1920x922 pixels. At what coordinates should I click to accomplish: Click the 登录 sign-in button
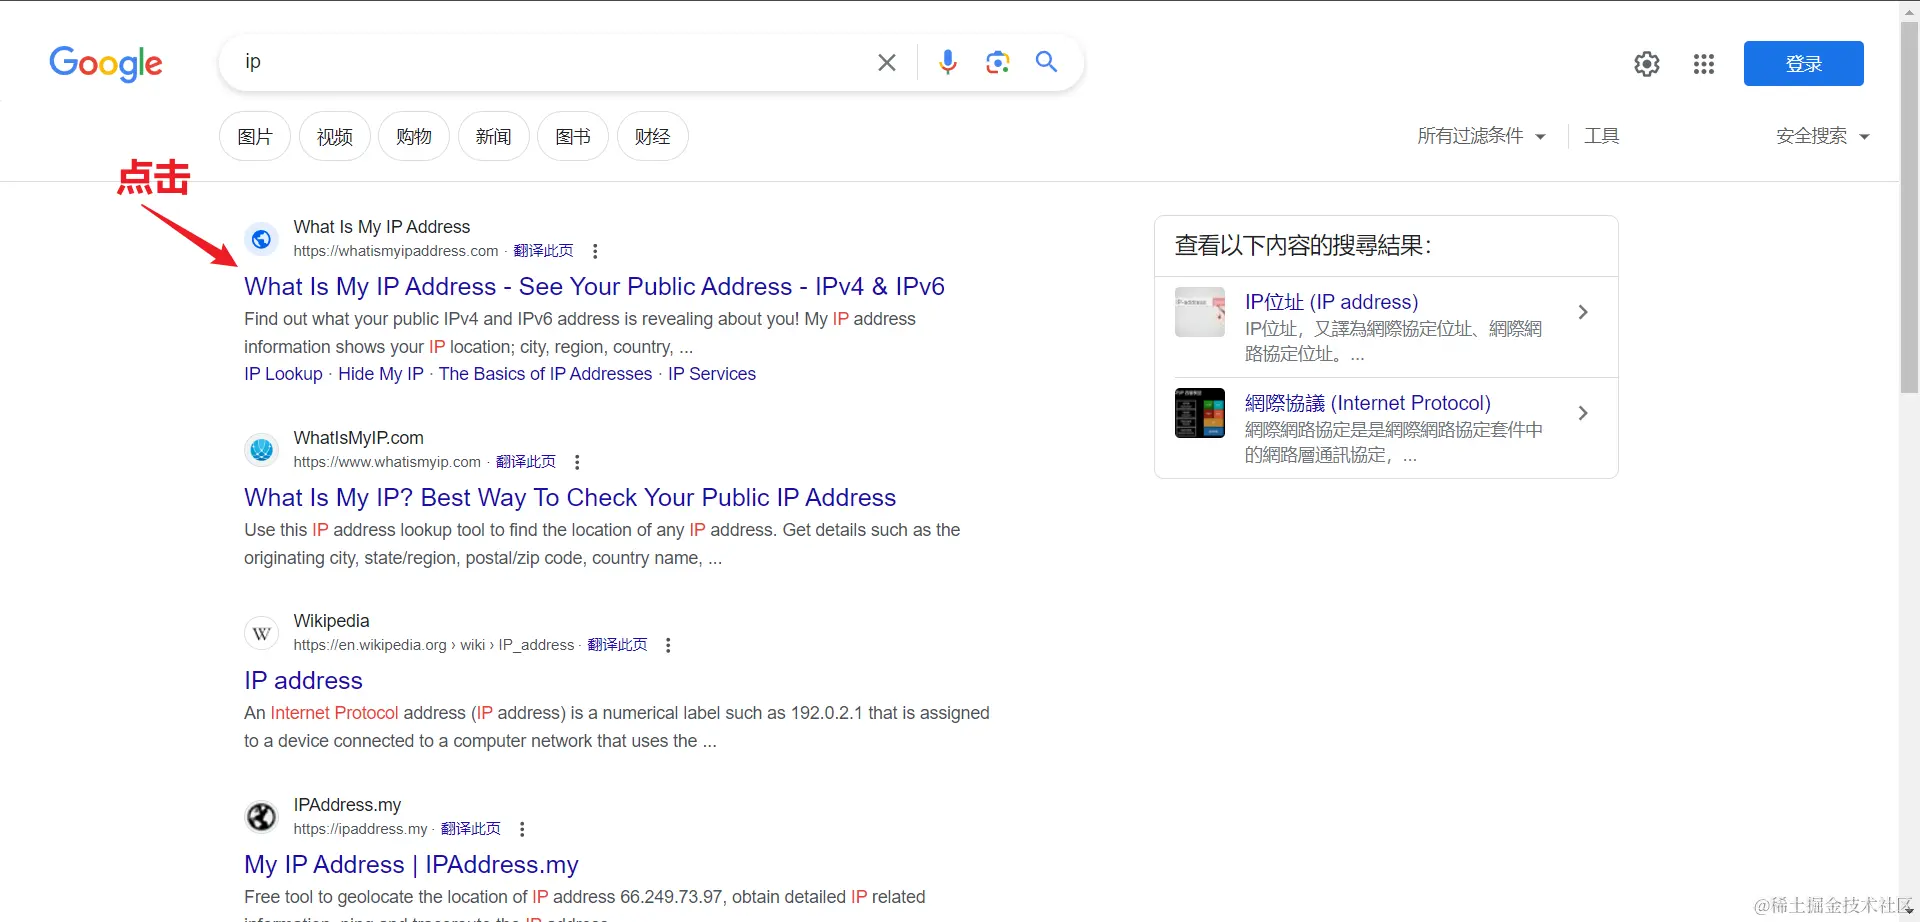pos(1803,64)
